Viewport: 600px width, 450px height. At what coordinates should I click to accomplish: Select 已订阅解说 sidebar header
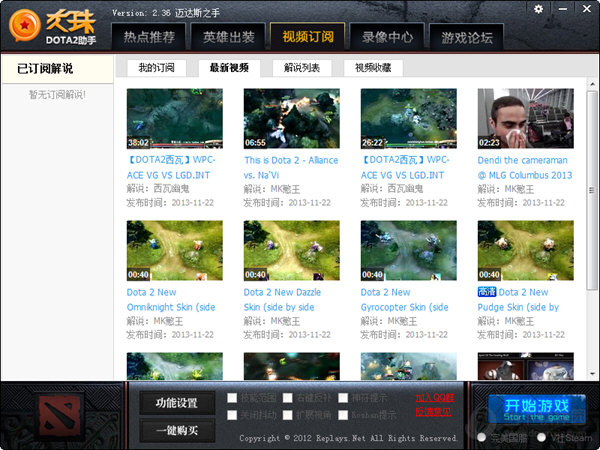pos(57,69)
